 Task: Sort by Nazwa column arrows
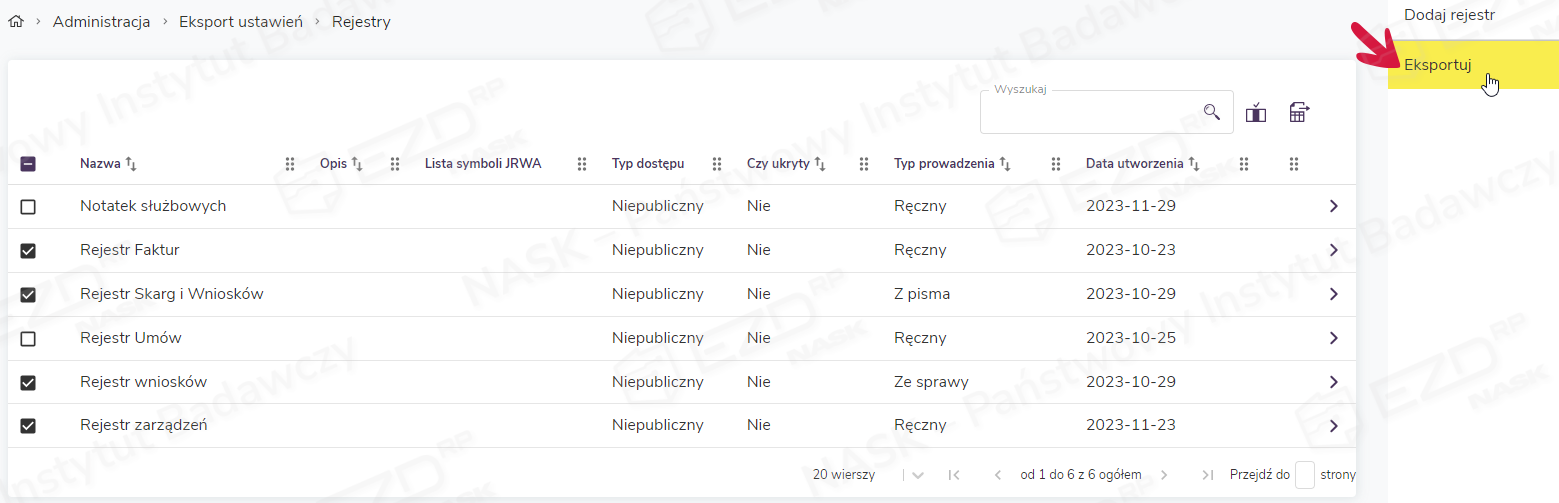tap(131, 164)
